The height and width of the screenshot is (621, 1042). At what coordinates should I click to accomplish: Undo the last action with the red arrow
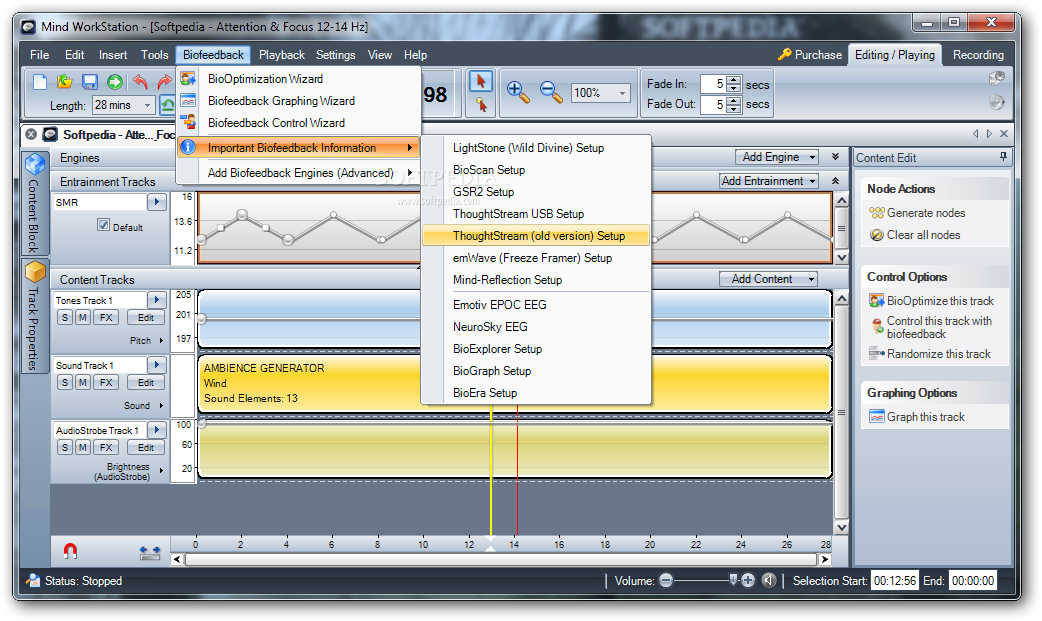140,82
